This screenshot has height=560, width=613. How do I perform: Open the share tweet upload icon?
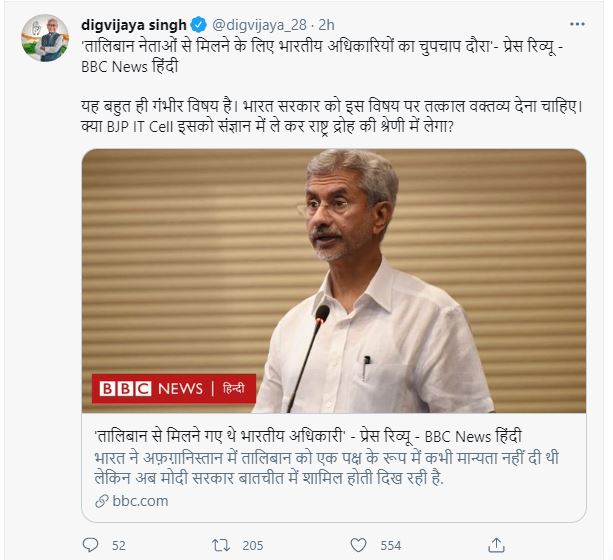tap(496, 545)
